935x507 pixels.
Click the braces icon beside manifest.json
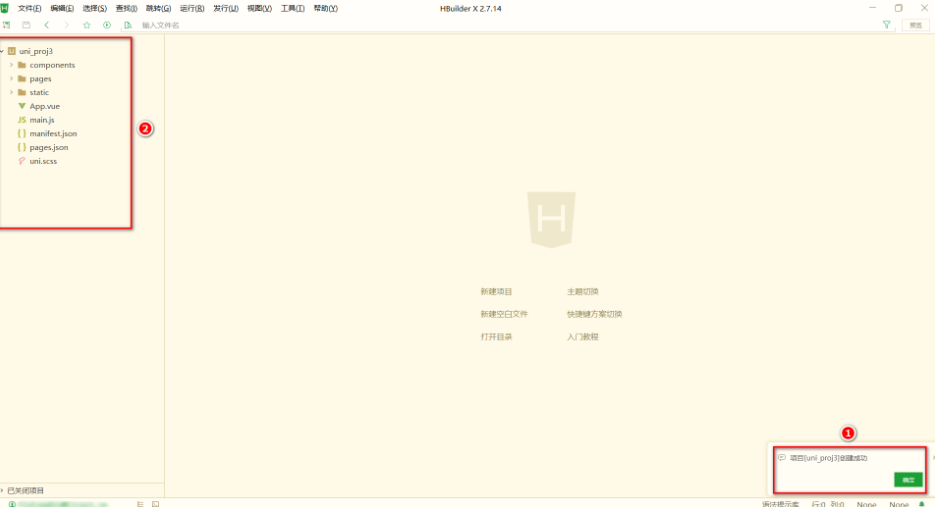pos(22,134)
